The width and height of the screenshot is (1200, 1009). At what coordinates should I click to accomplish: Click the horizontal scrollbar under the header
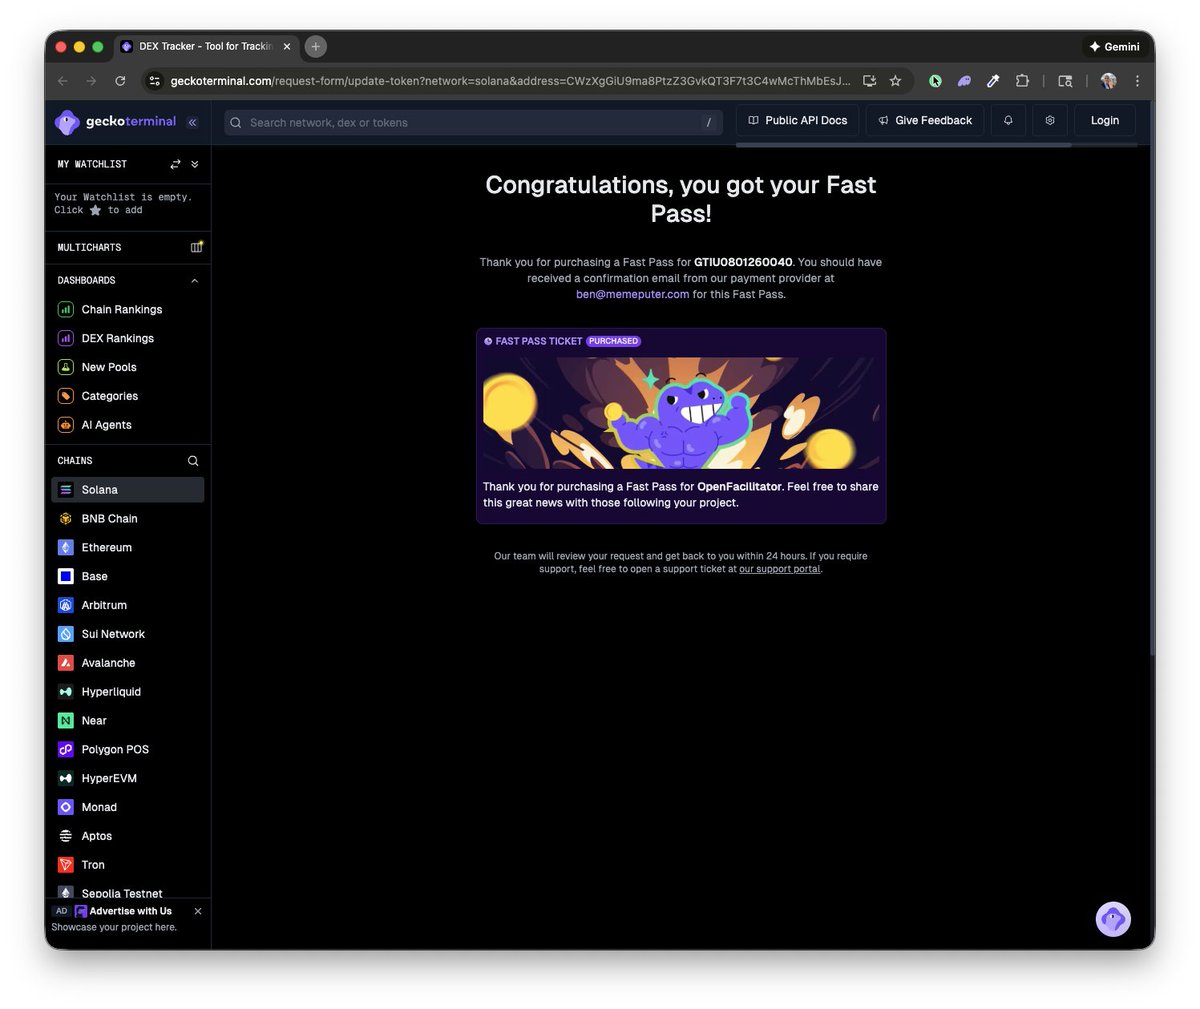903,146
